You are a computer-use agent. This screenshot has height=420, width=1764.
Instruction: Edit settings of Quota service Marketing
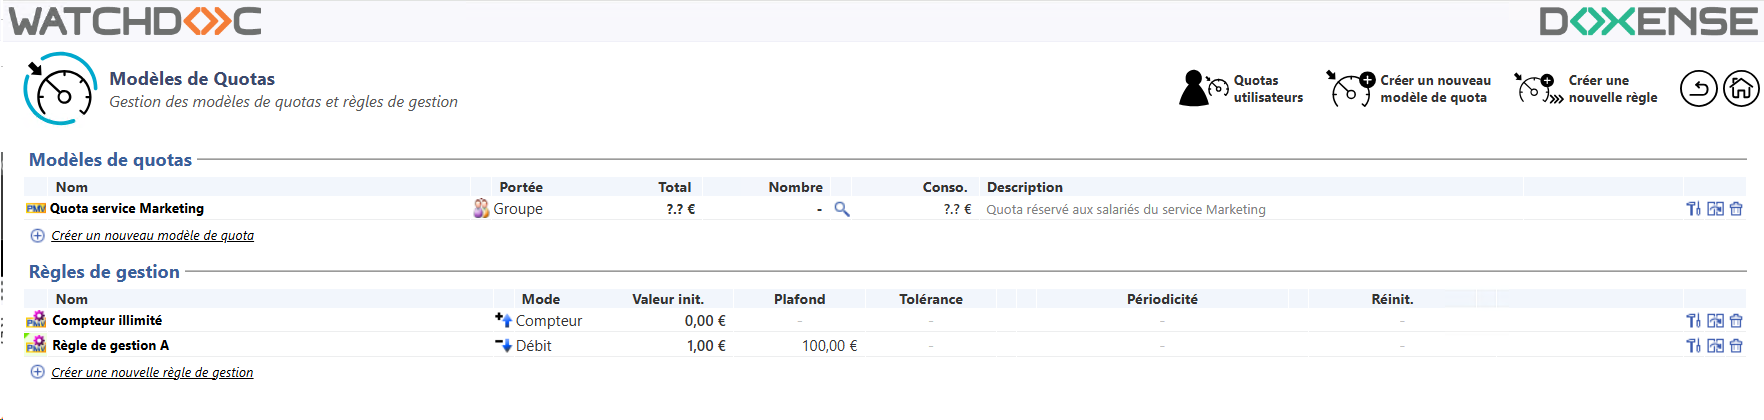[x=1693, y=209]
